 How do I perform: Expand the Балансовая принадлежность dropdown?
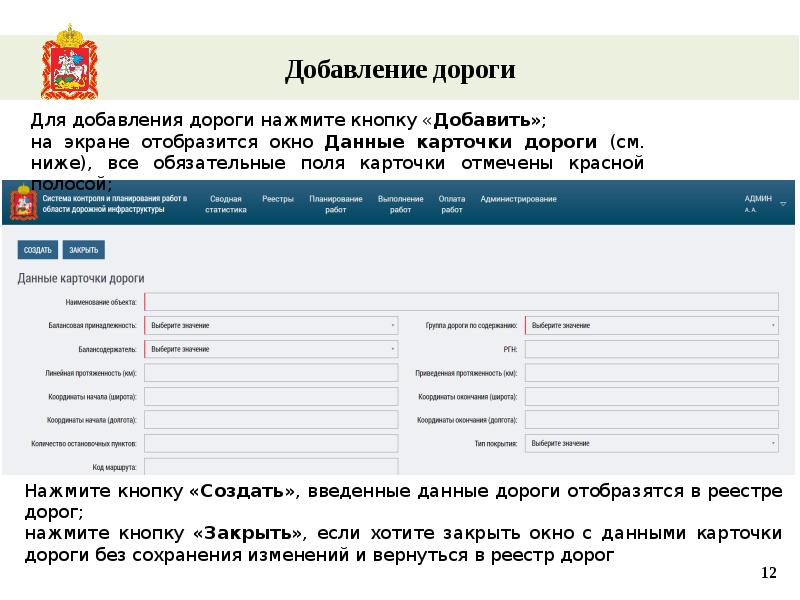(x=271, y=325)
